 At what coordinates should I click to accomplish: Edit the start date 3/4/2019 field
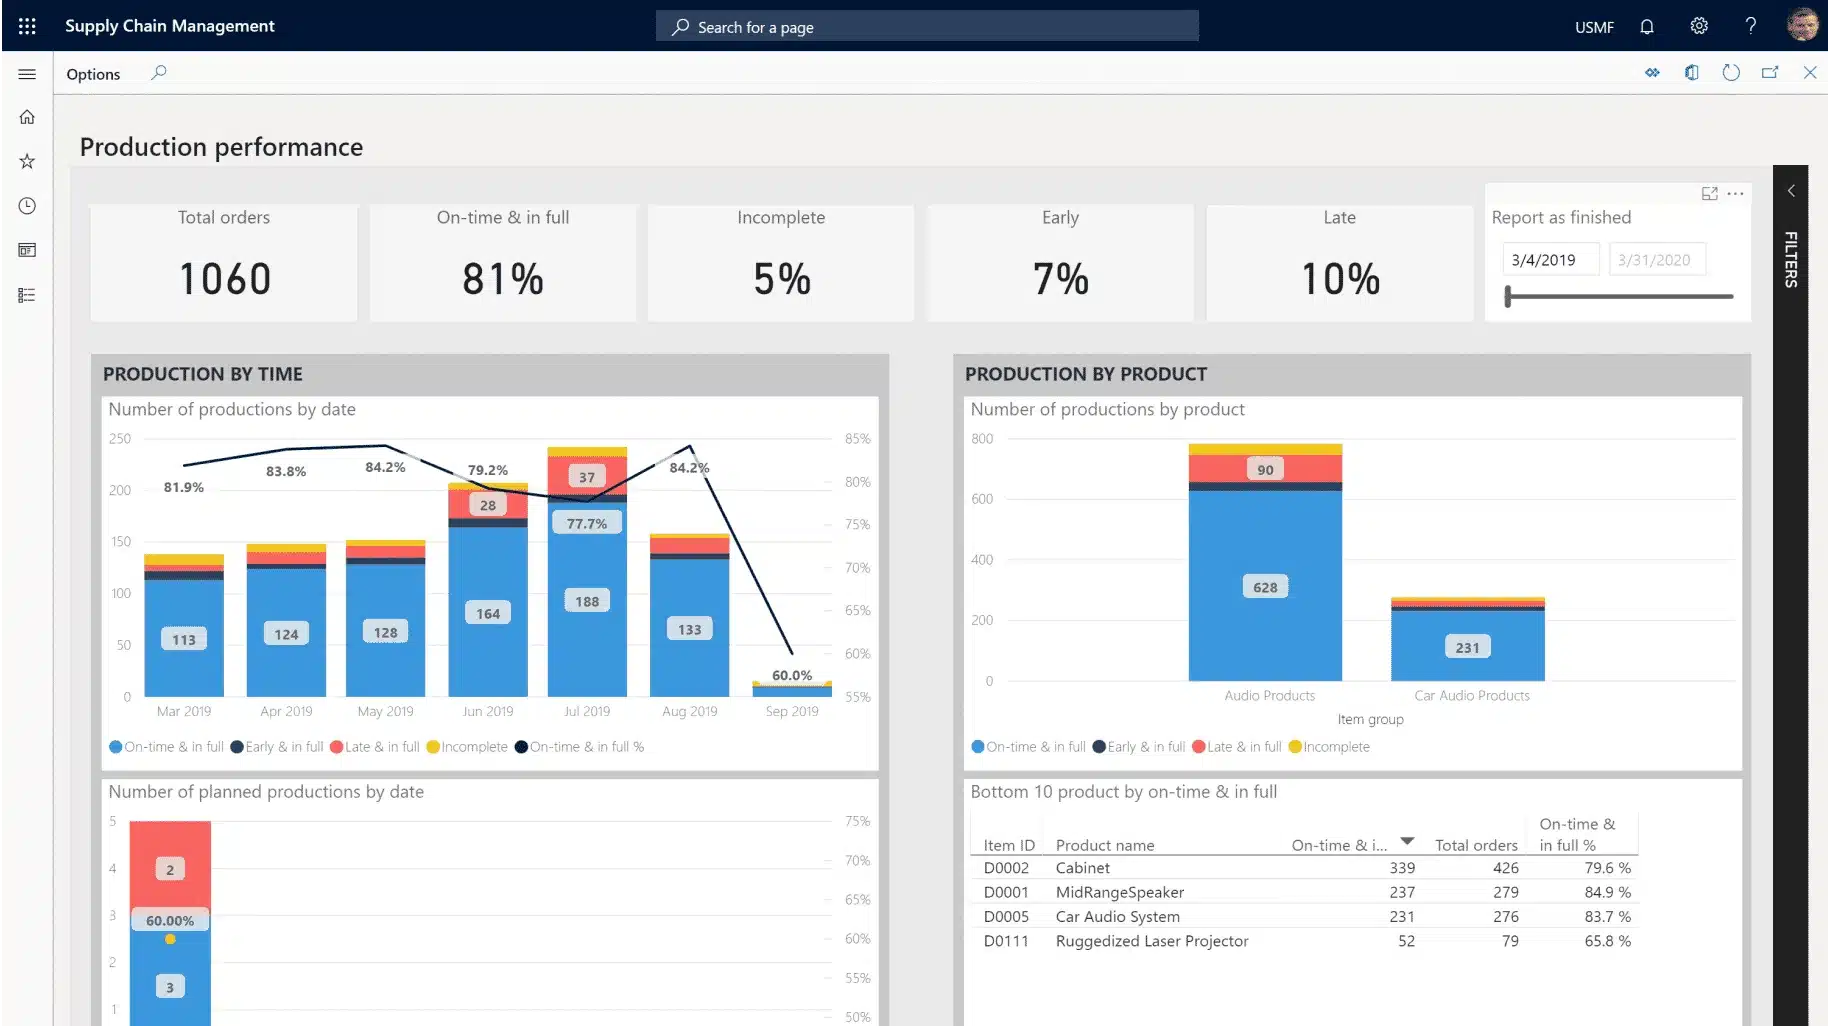click(x=1553, y=260)
